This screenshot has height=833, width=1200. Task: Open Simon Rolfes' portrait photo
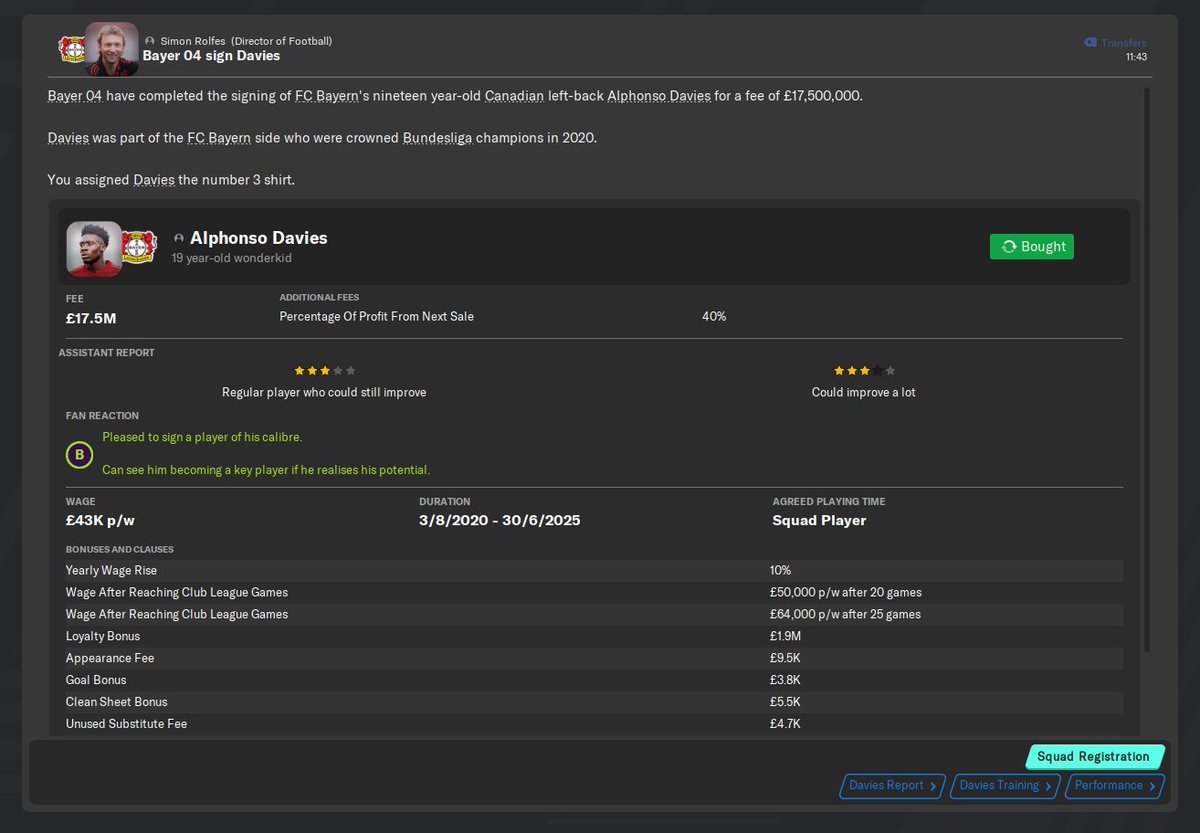pos(112,49)
